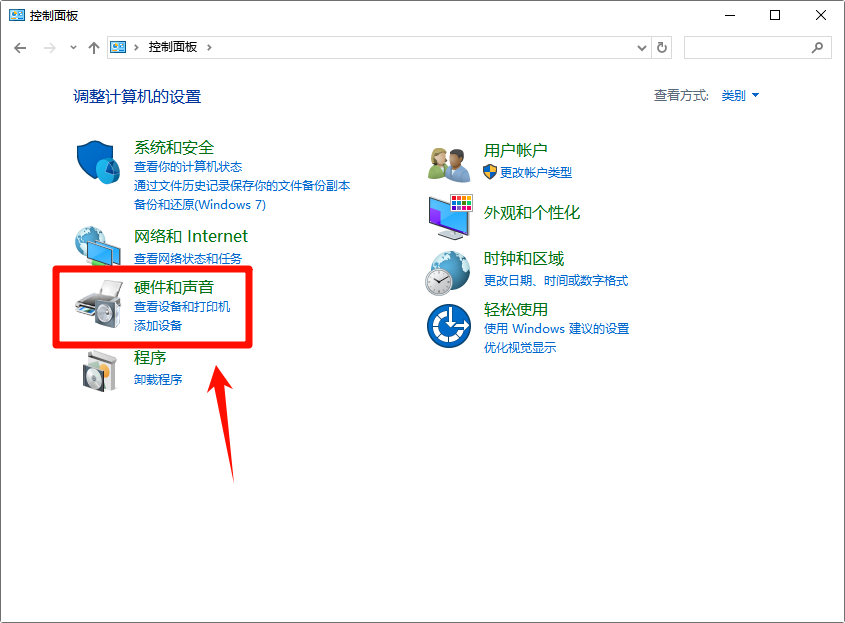Click the 卸载程序 link
The image size is (845, 623).
click(157, 379)
